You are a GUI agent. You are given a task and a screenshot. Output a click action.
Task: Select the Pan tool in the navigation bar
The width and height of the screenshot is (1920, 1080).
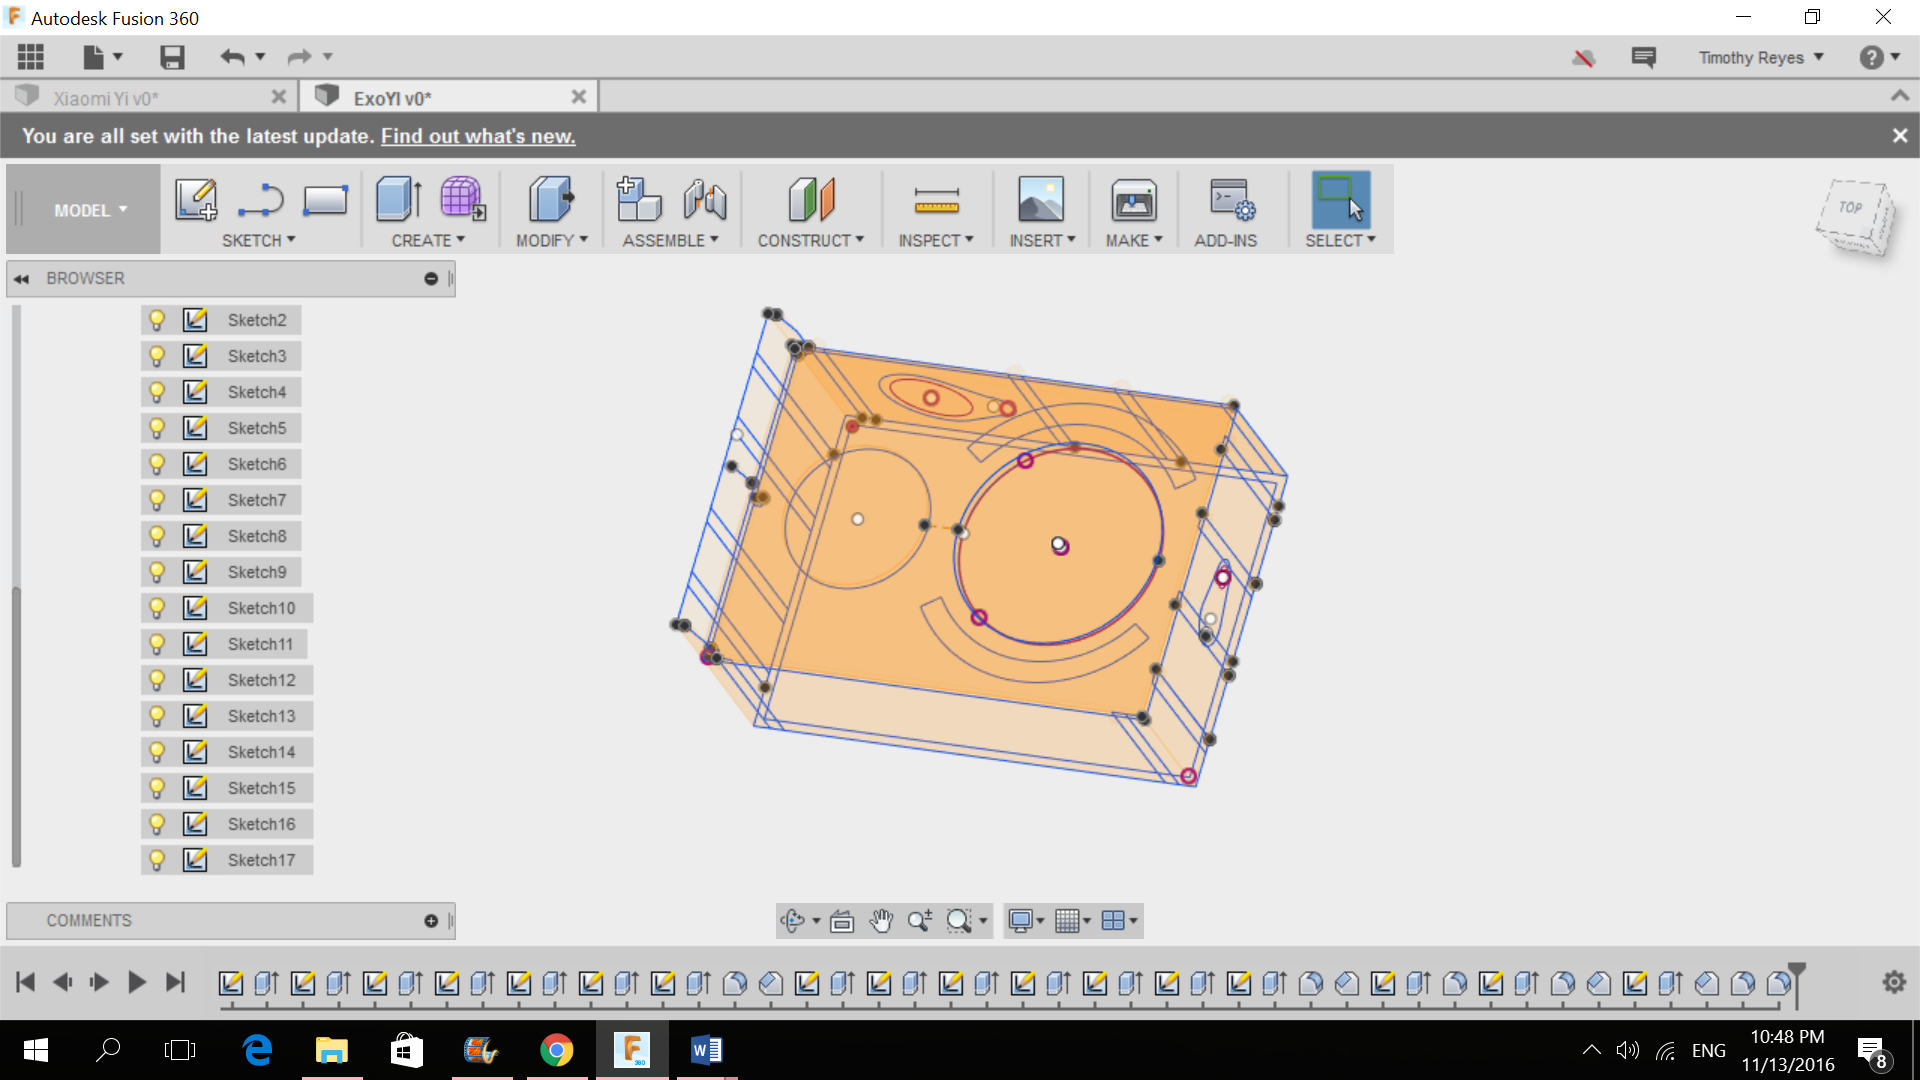point(881,920)
